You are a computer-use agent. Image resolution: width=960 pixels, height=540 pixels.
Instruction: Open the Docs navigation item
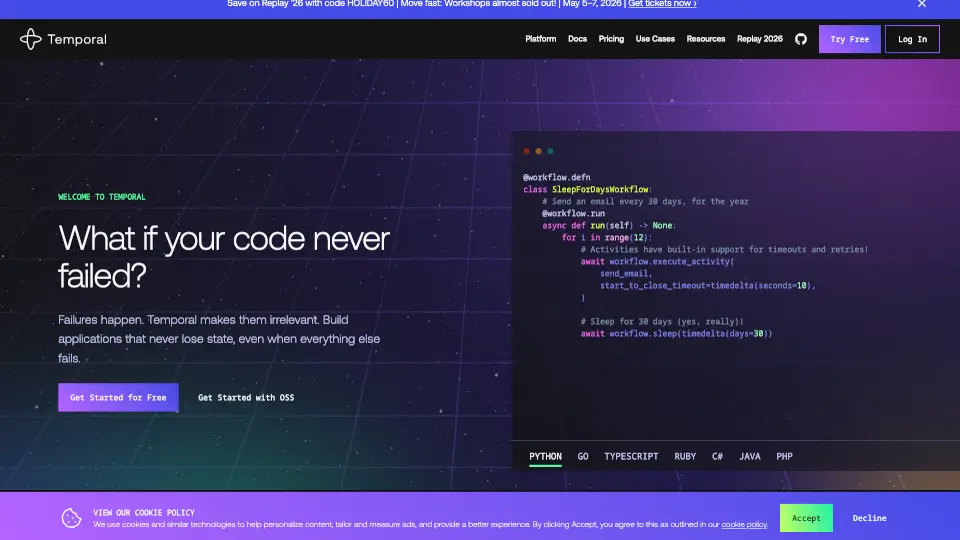click(577, 39)
